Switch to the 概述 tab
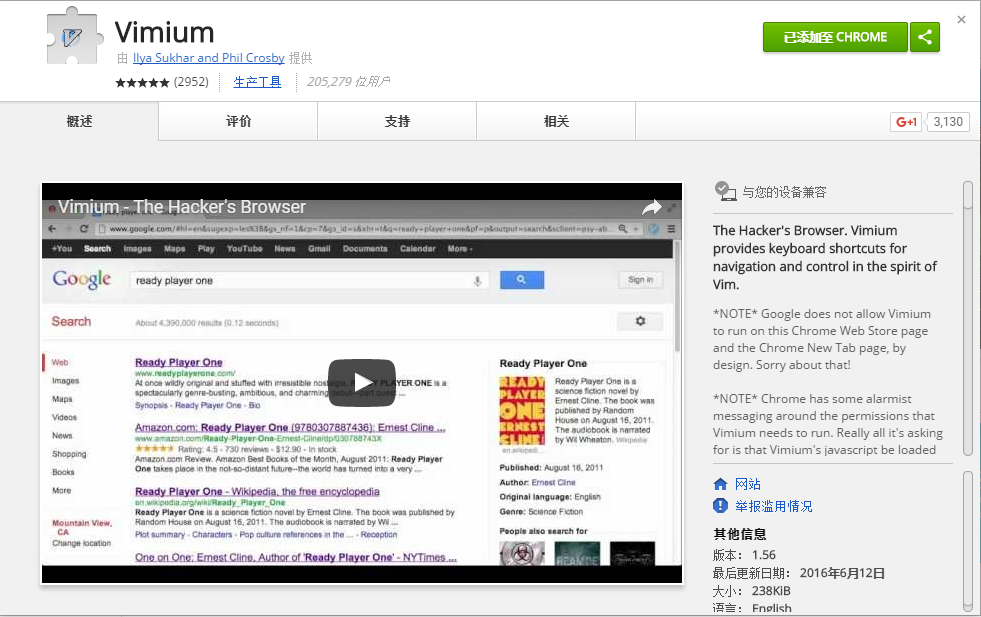The image size is (981, 617). coord(79,121)
